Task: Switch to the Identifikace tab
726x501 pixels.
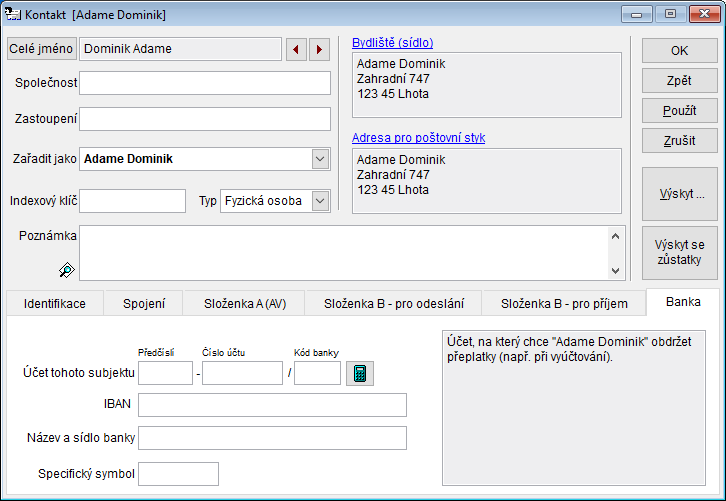Action: (x=55, y=303)
